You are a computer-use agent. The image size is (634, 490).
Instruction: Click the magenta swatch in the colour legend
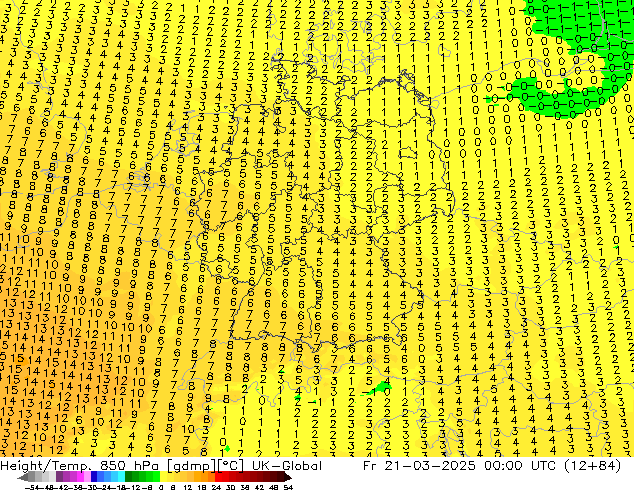[x=80, y=477]
